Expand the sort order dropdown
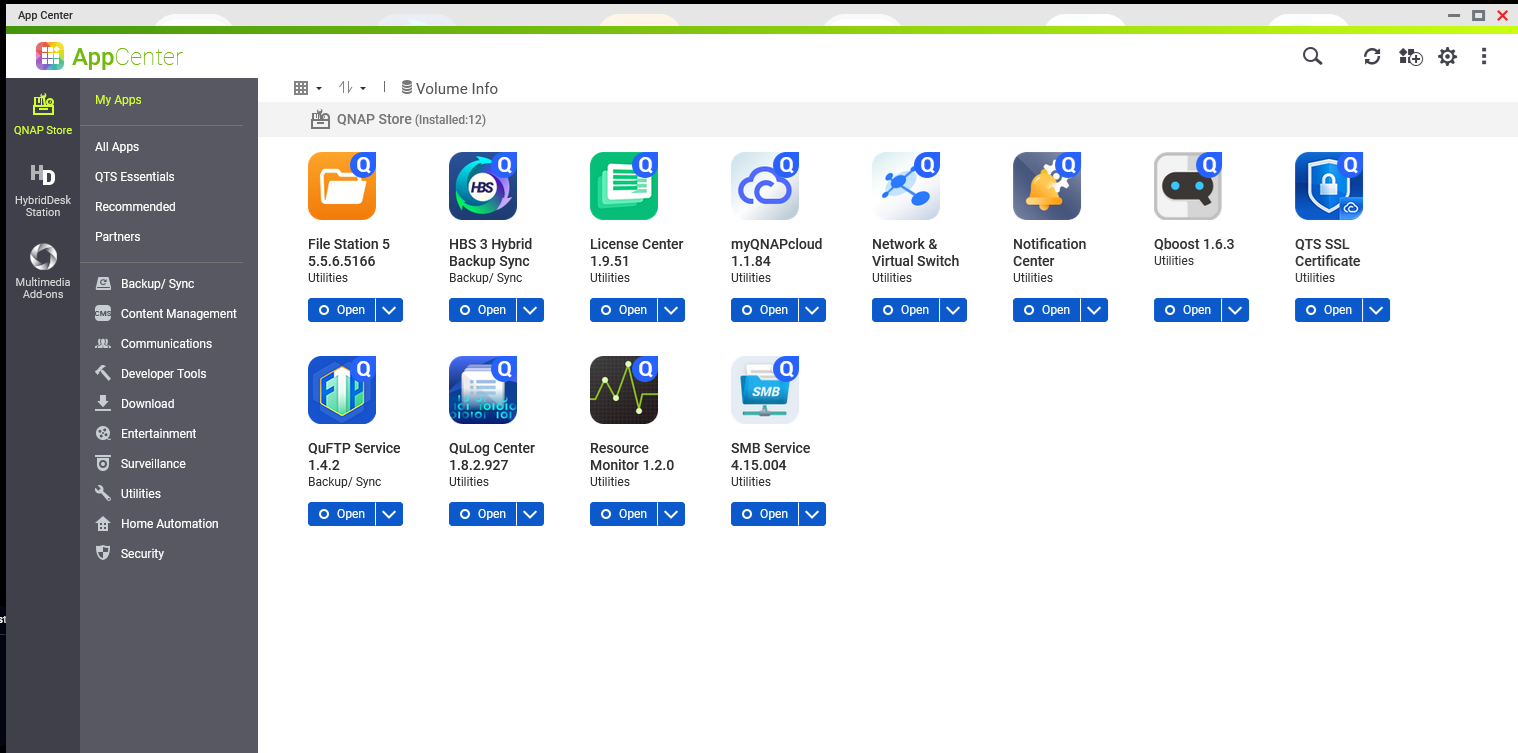This screenshot has width=1518, height=753. (352, 88)
